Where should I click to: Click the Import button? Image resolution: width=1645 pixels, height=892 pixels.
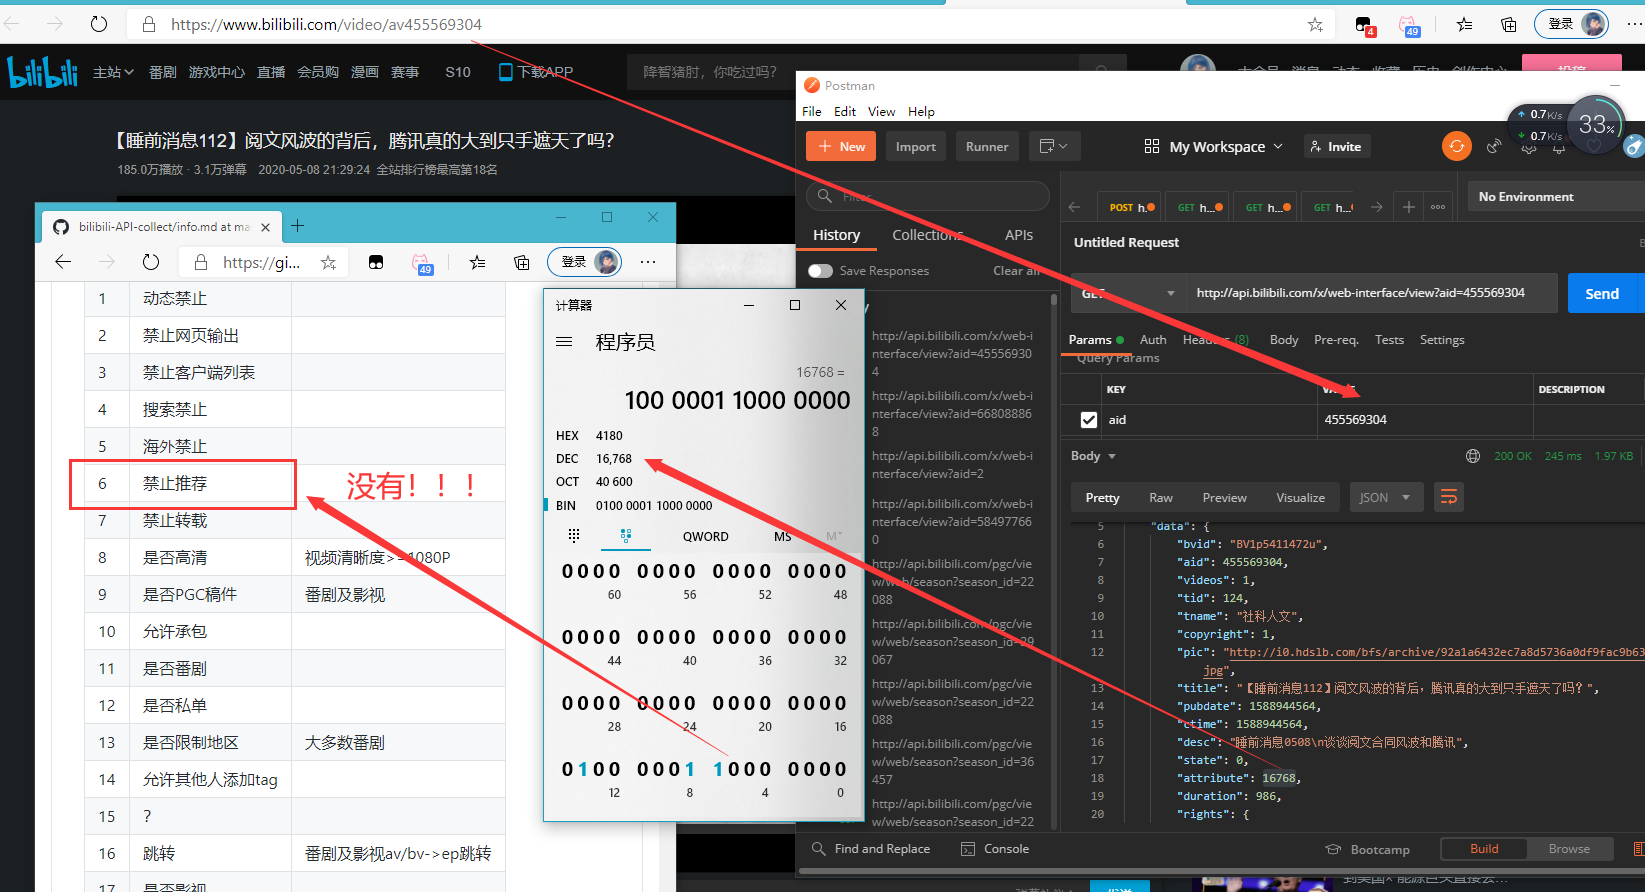[x=916, y=146]
